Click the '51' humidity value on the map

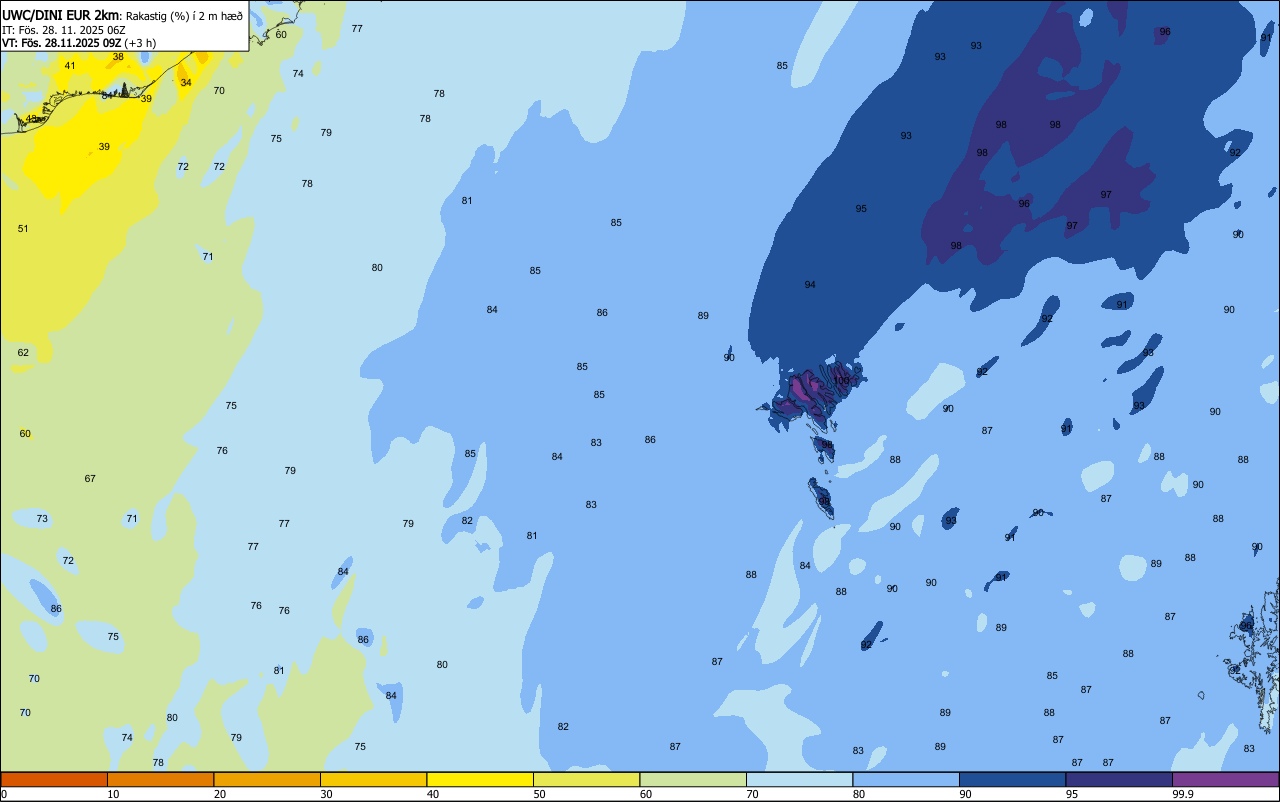pos(23,229)
